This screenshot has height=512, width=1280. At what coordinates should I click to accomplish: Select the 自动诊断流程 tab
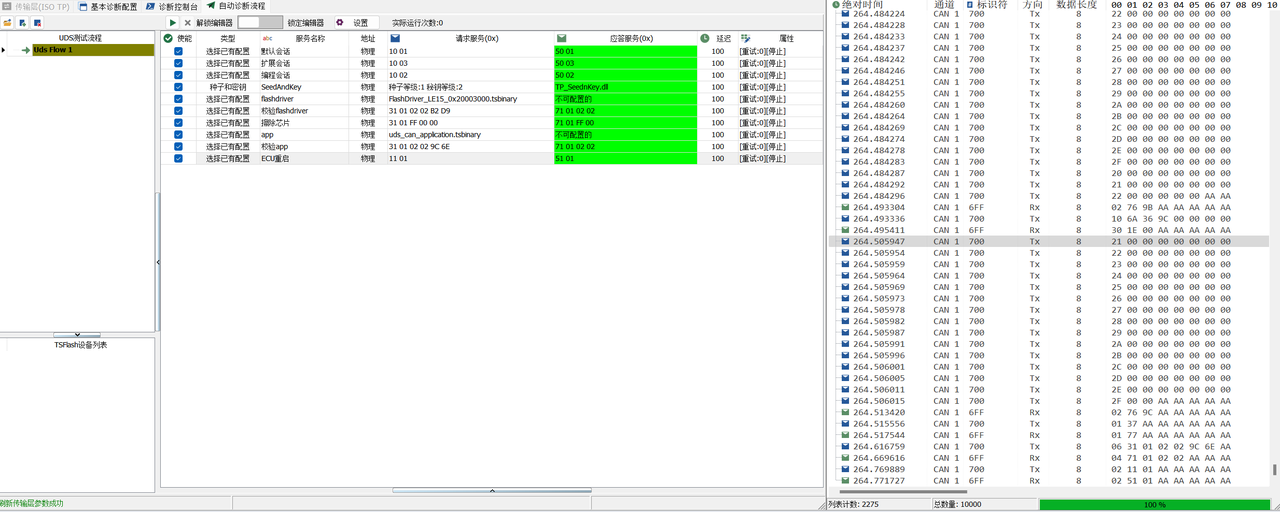tap(236, 6)
